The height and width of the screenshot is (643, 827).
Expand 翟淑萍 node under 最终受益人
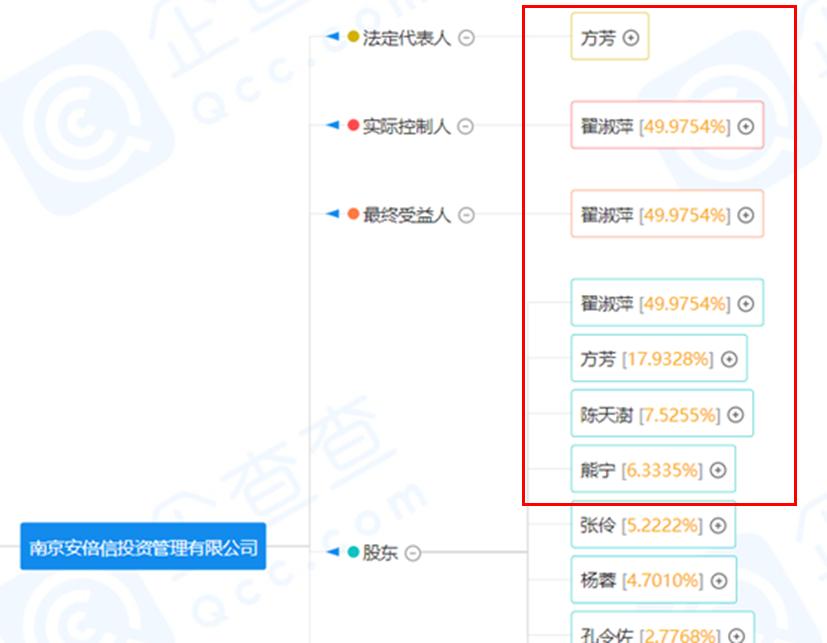pos(745,215)
